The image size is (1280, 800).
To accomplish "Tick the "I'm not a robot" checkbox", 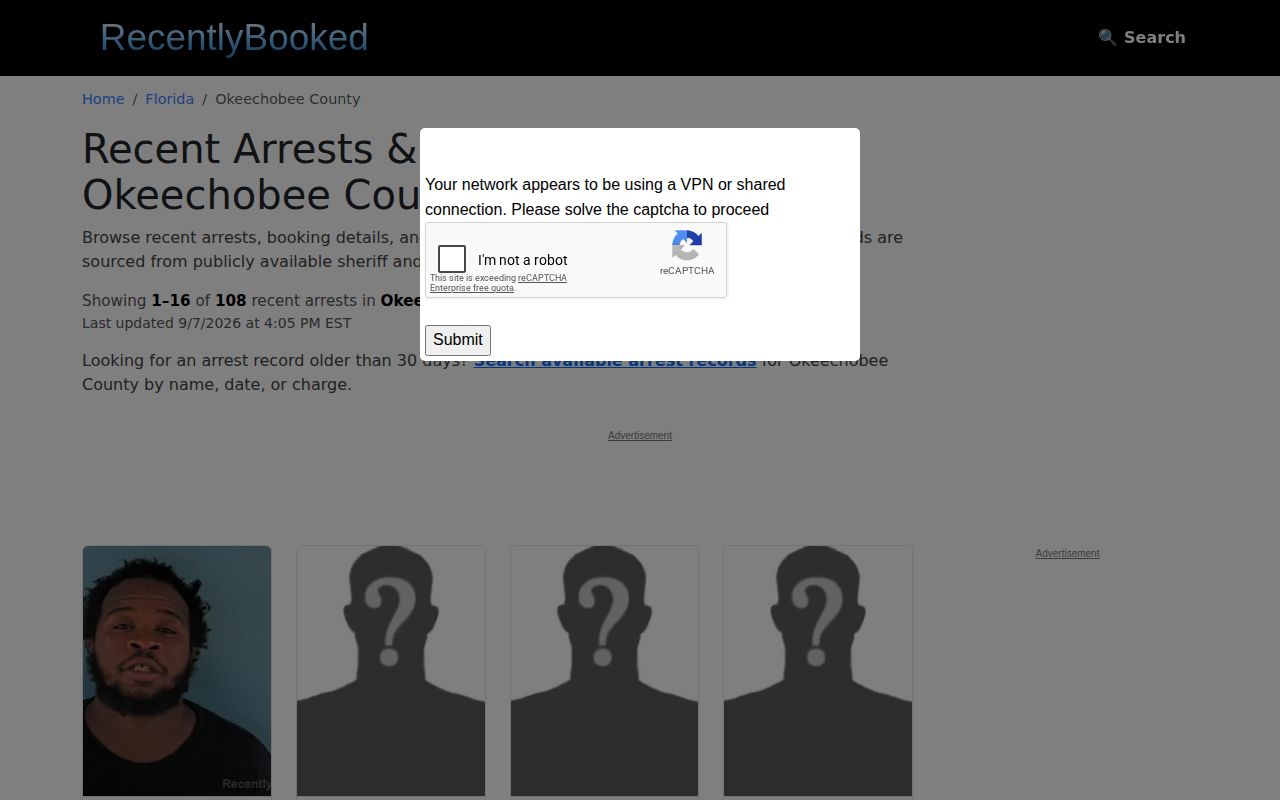I will 452,259.
